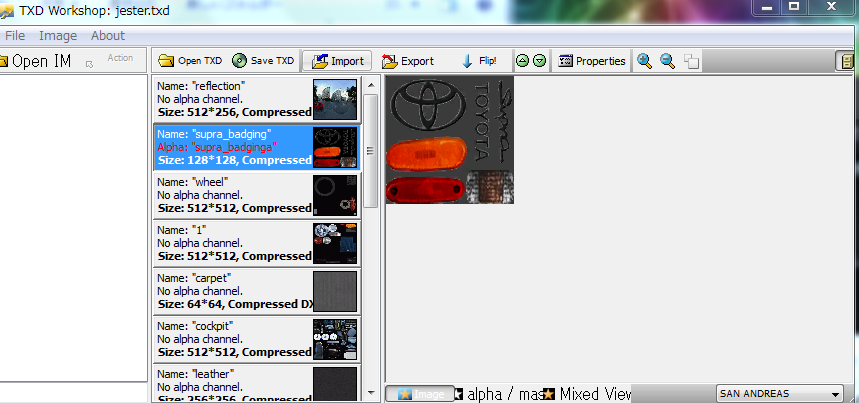The image size is (859, 403).
Task: Switch to the Image view tab
Action: (420, 394)
